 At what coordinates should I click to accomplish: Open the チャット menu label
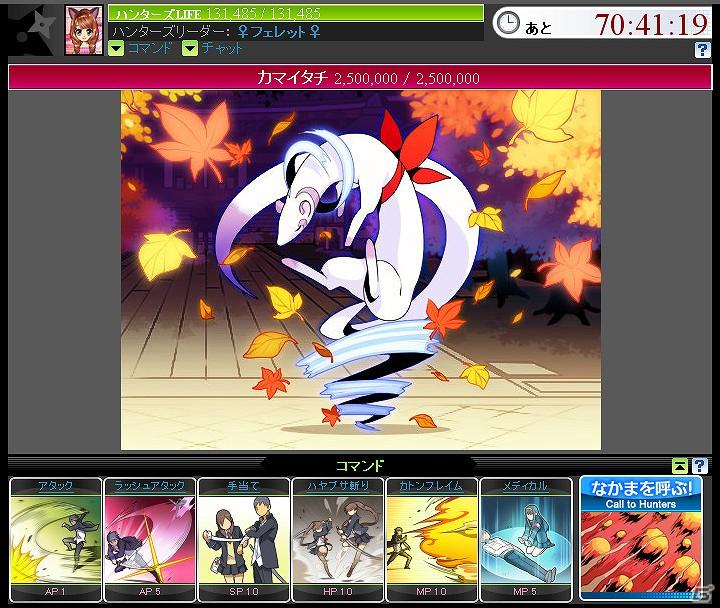pyautogui.click(x=221, y=48)
